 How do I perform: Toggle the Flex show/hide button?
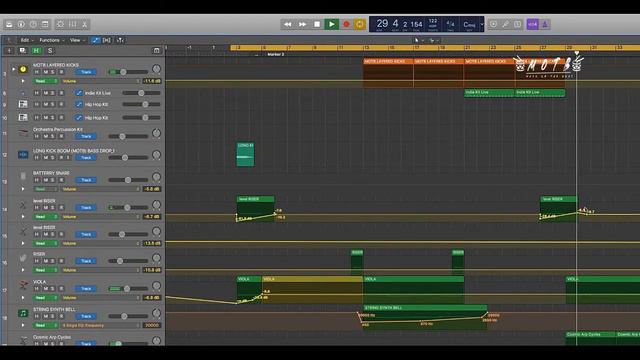click(107, 40)
